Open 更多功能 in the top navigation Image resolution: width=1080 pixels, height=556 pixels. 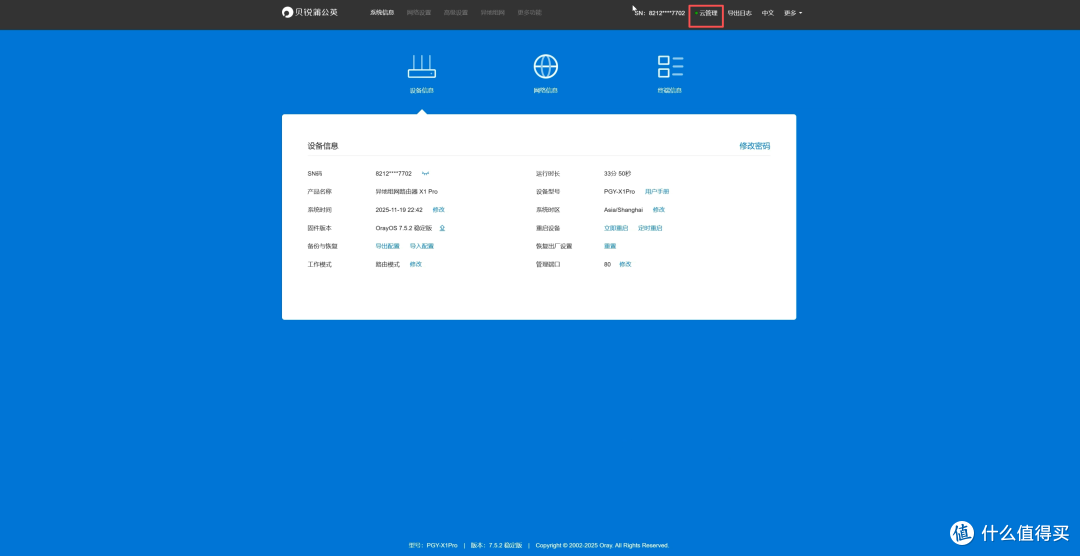pos(529,13)
